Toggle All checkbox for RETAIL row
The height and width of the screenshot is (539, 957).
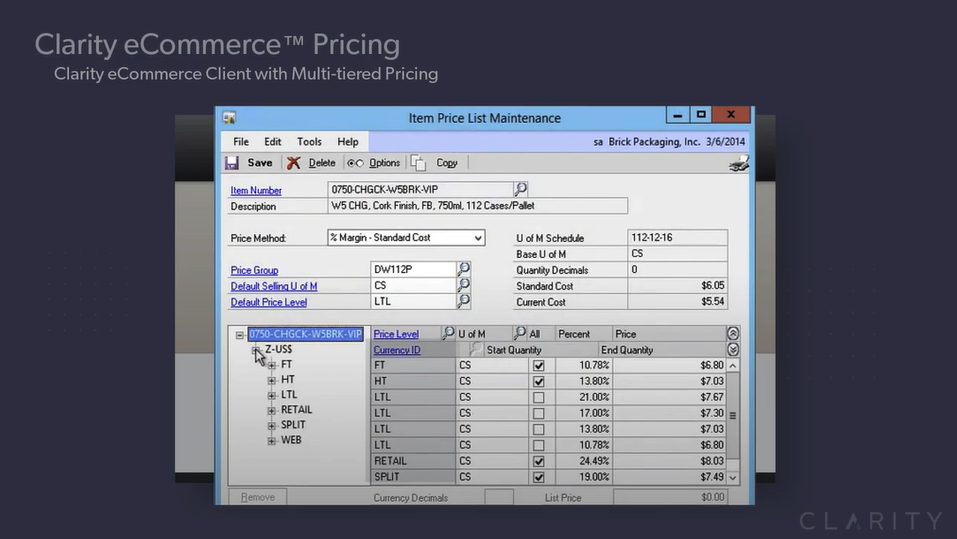click(x=538, y=461)
